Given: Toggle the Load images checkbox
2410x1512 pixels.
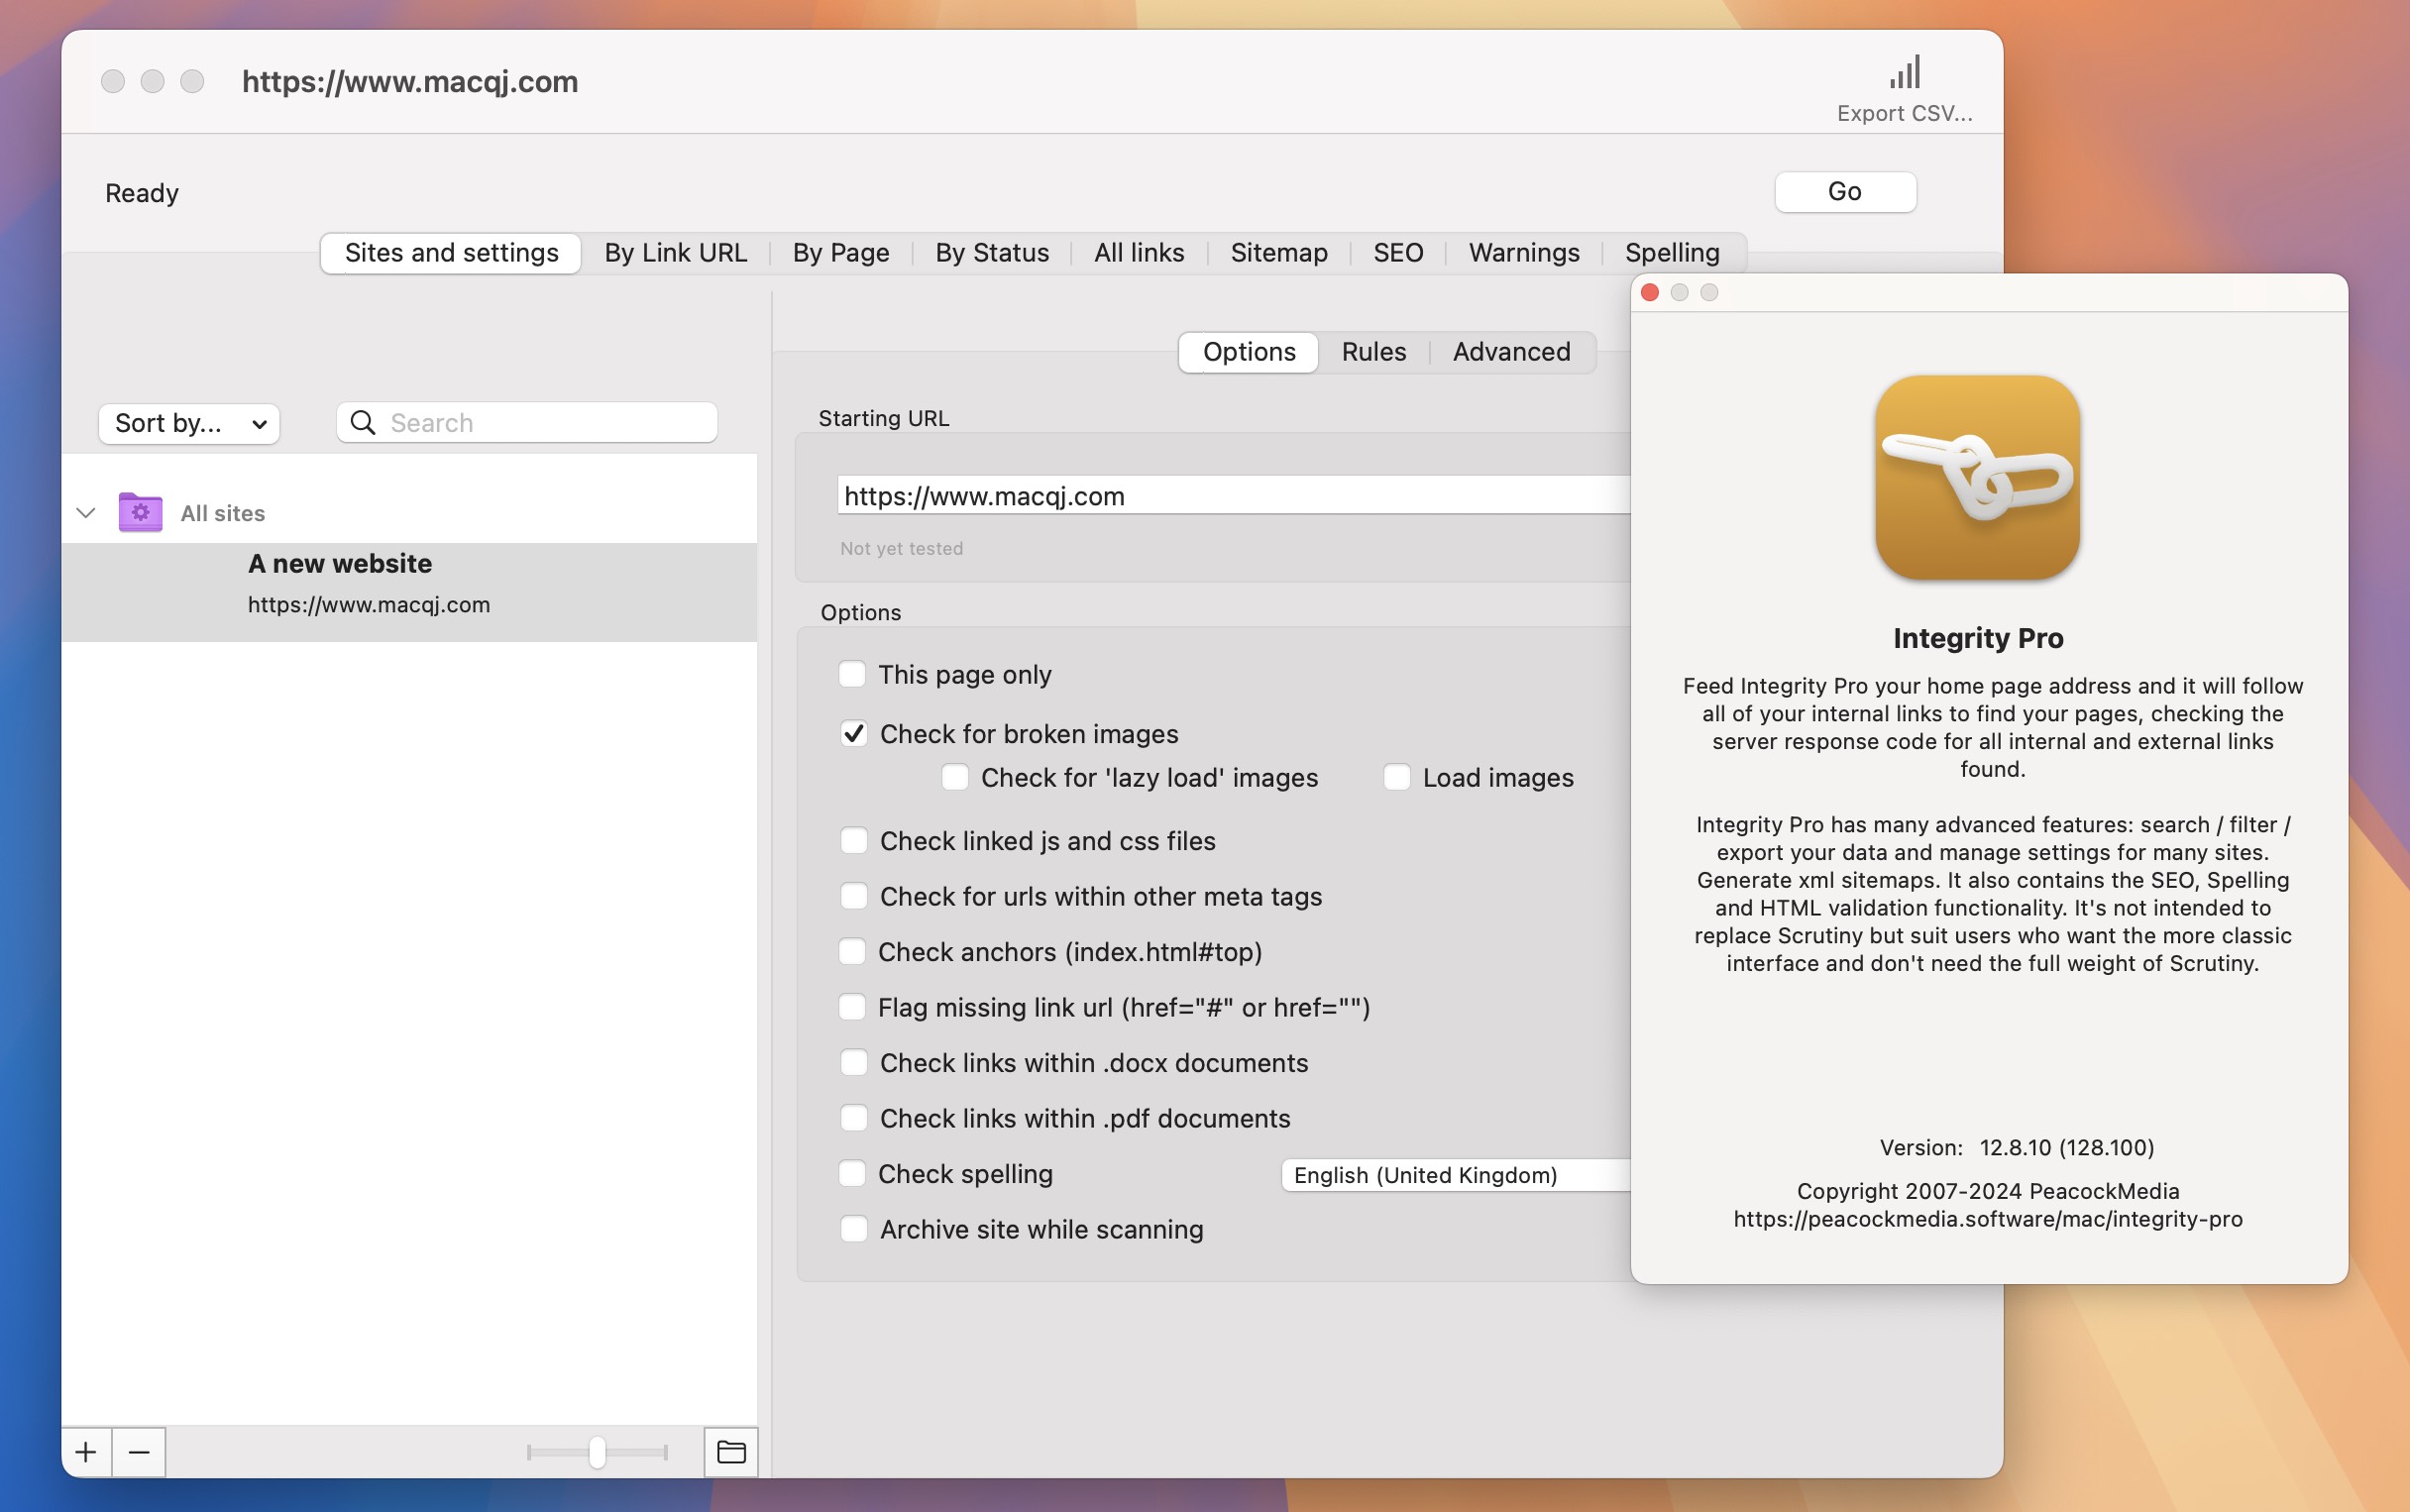Looking at the screenshot, I should (1397, 777).
